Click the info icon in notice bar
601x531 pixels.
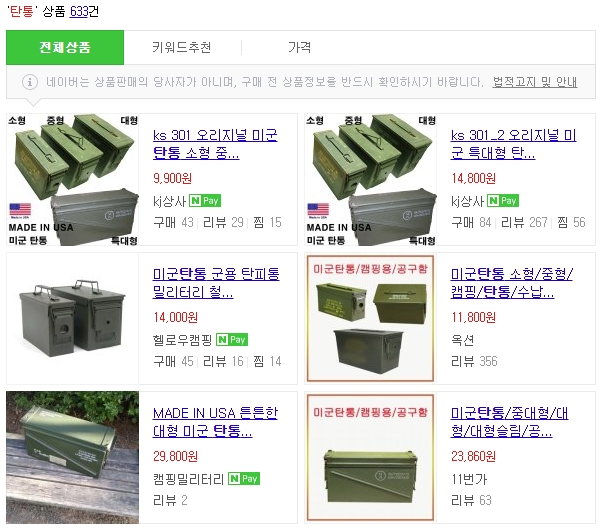coord(30,81)
